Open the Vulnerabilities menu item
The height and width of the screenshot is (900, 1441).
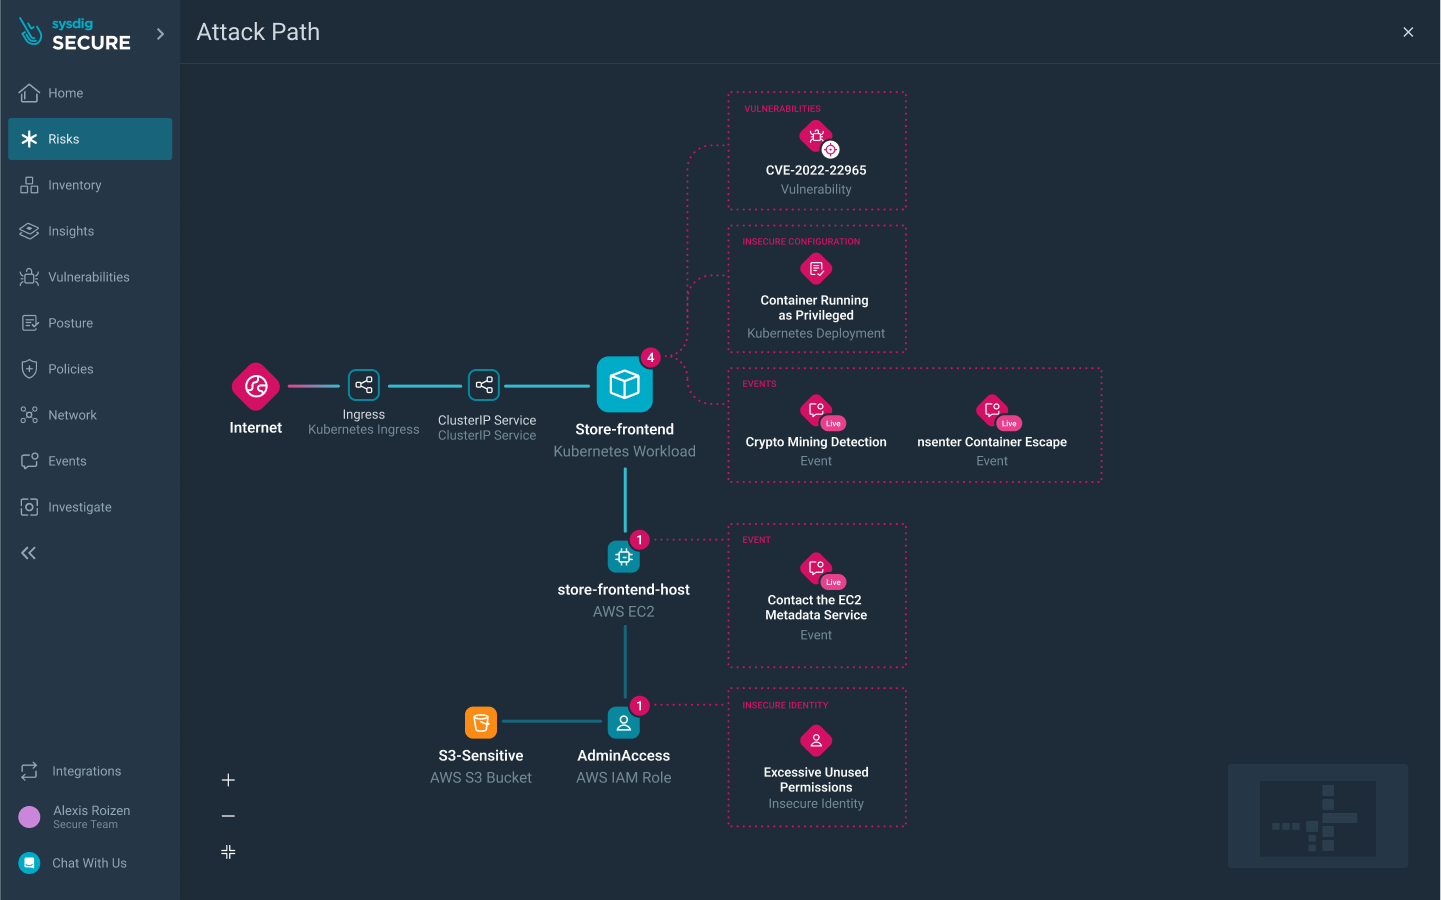pyautogui.click(x=89, y=277)
